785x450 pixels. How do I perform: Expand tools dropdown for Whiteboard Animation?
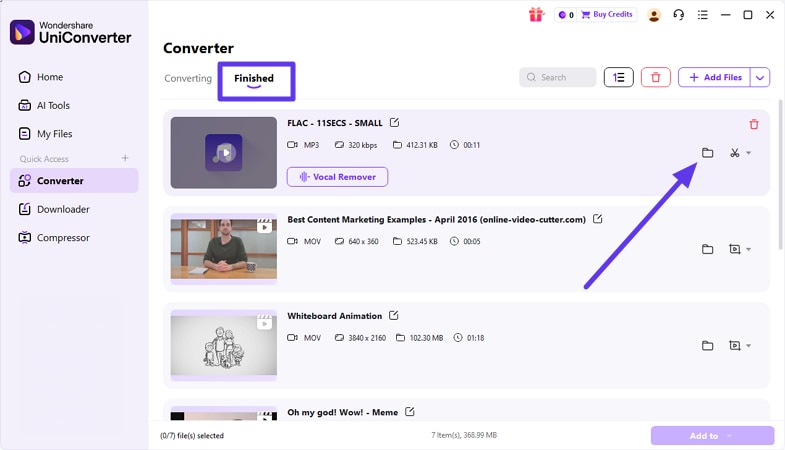point(748,345)
